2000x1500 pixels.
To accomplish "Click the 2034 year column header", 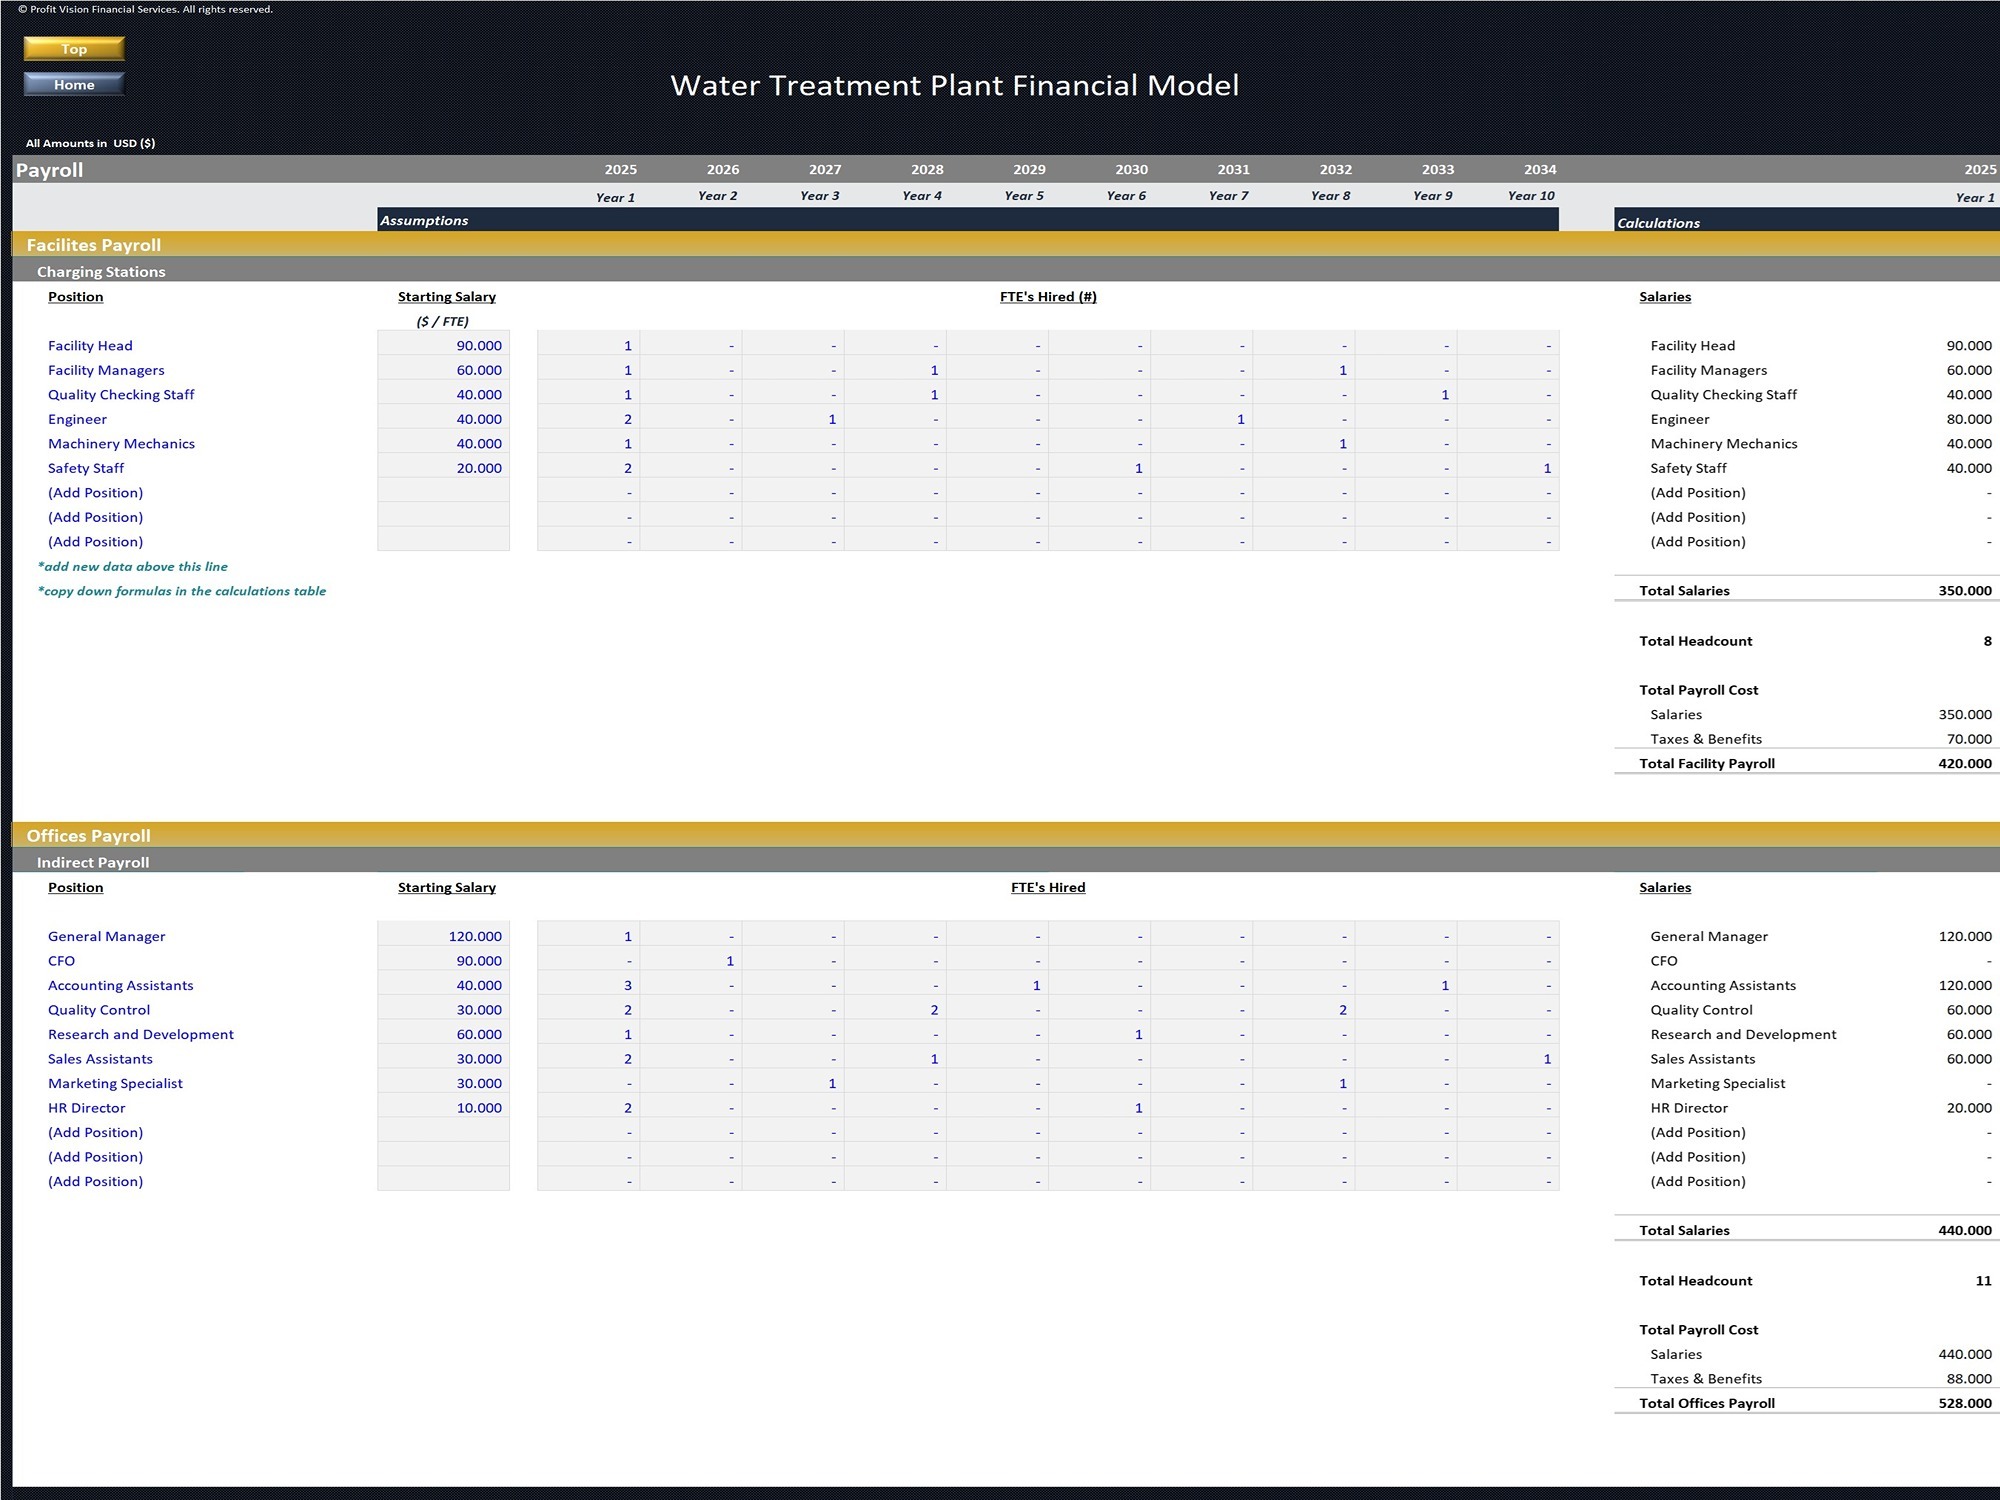I will pos(1540,170).
